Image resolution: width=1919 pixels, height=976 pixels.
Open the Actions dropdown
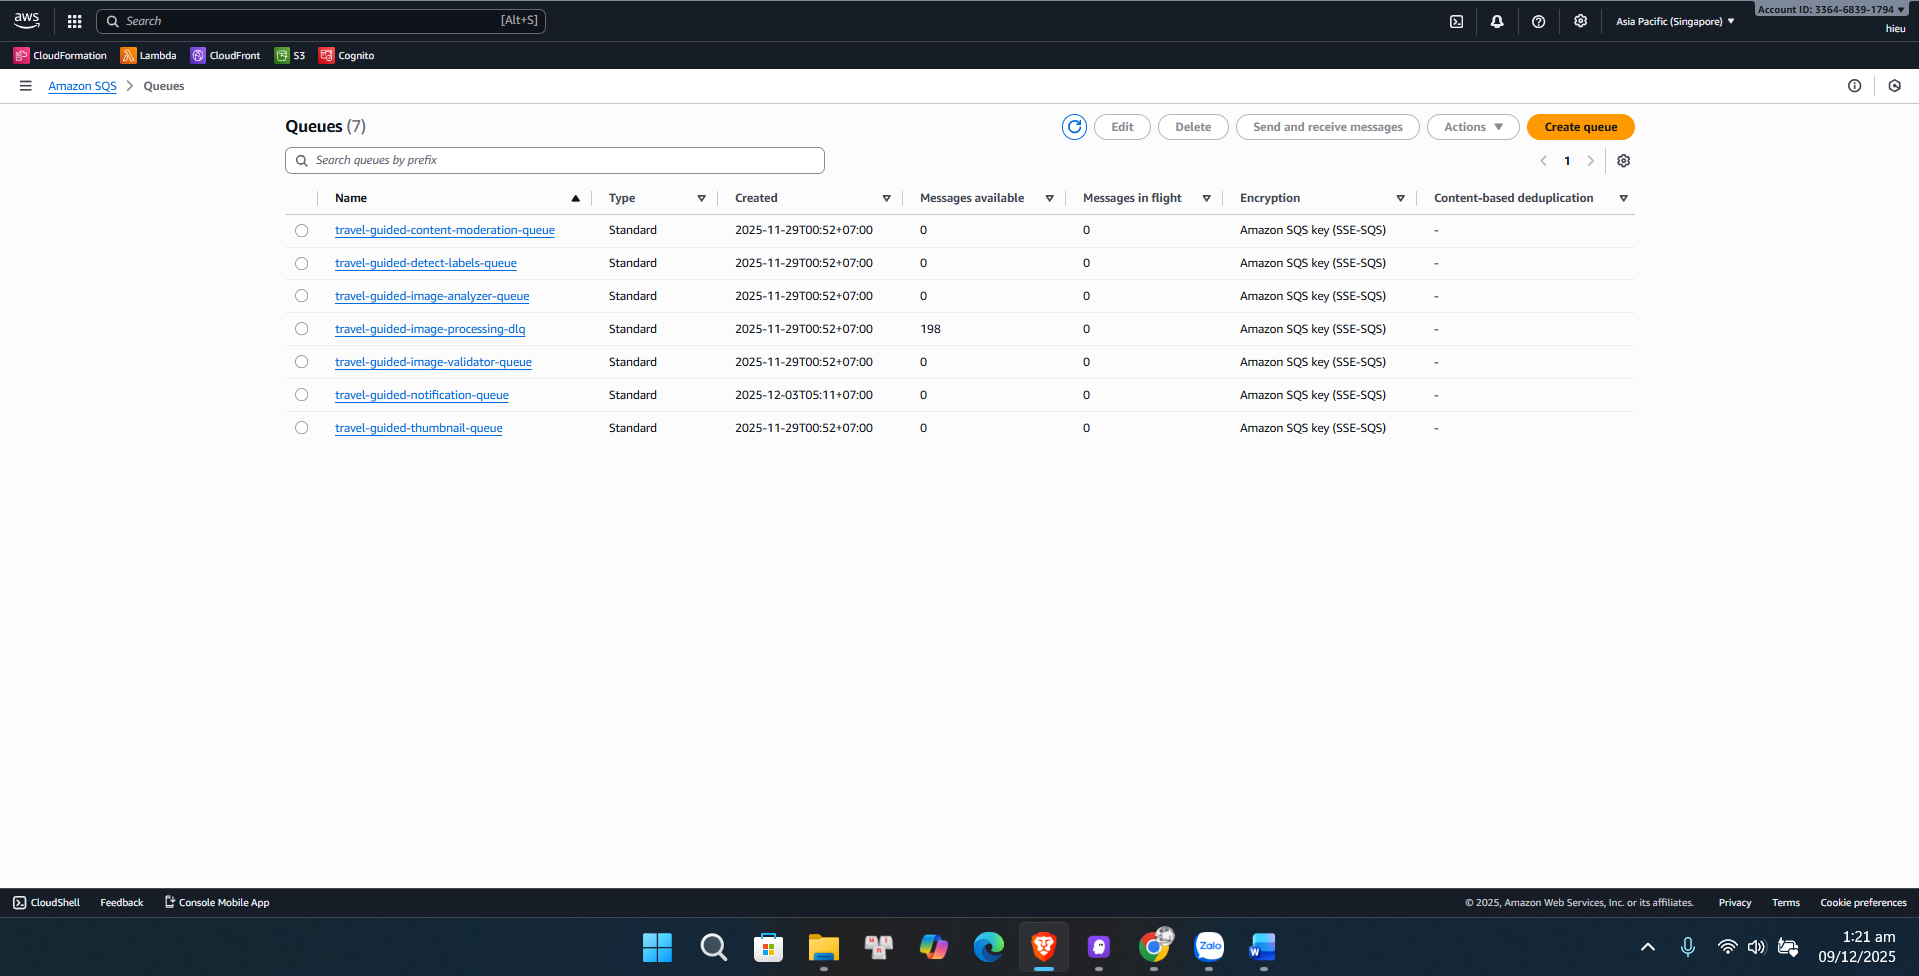[x=1472, y=127]
